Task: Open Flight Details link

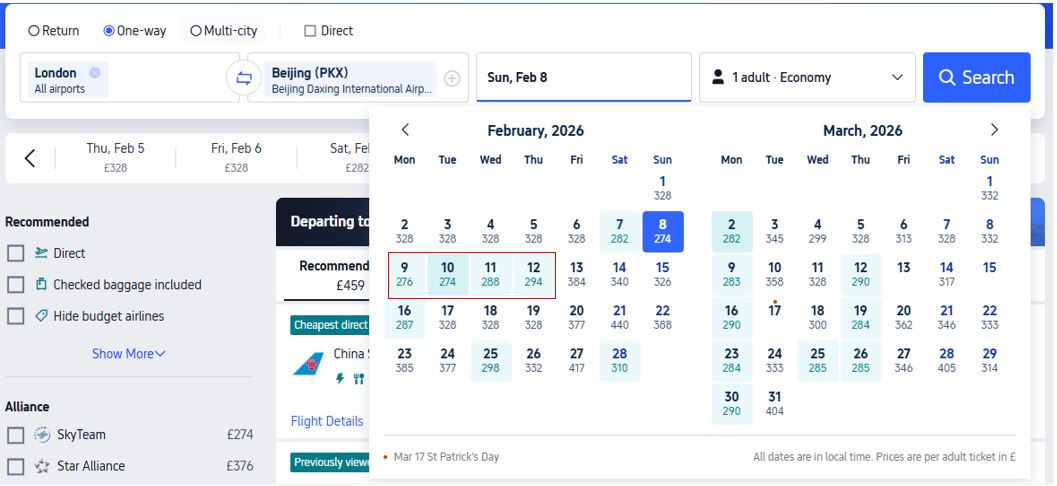Action: [x=327, y=421]
